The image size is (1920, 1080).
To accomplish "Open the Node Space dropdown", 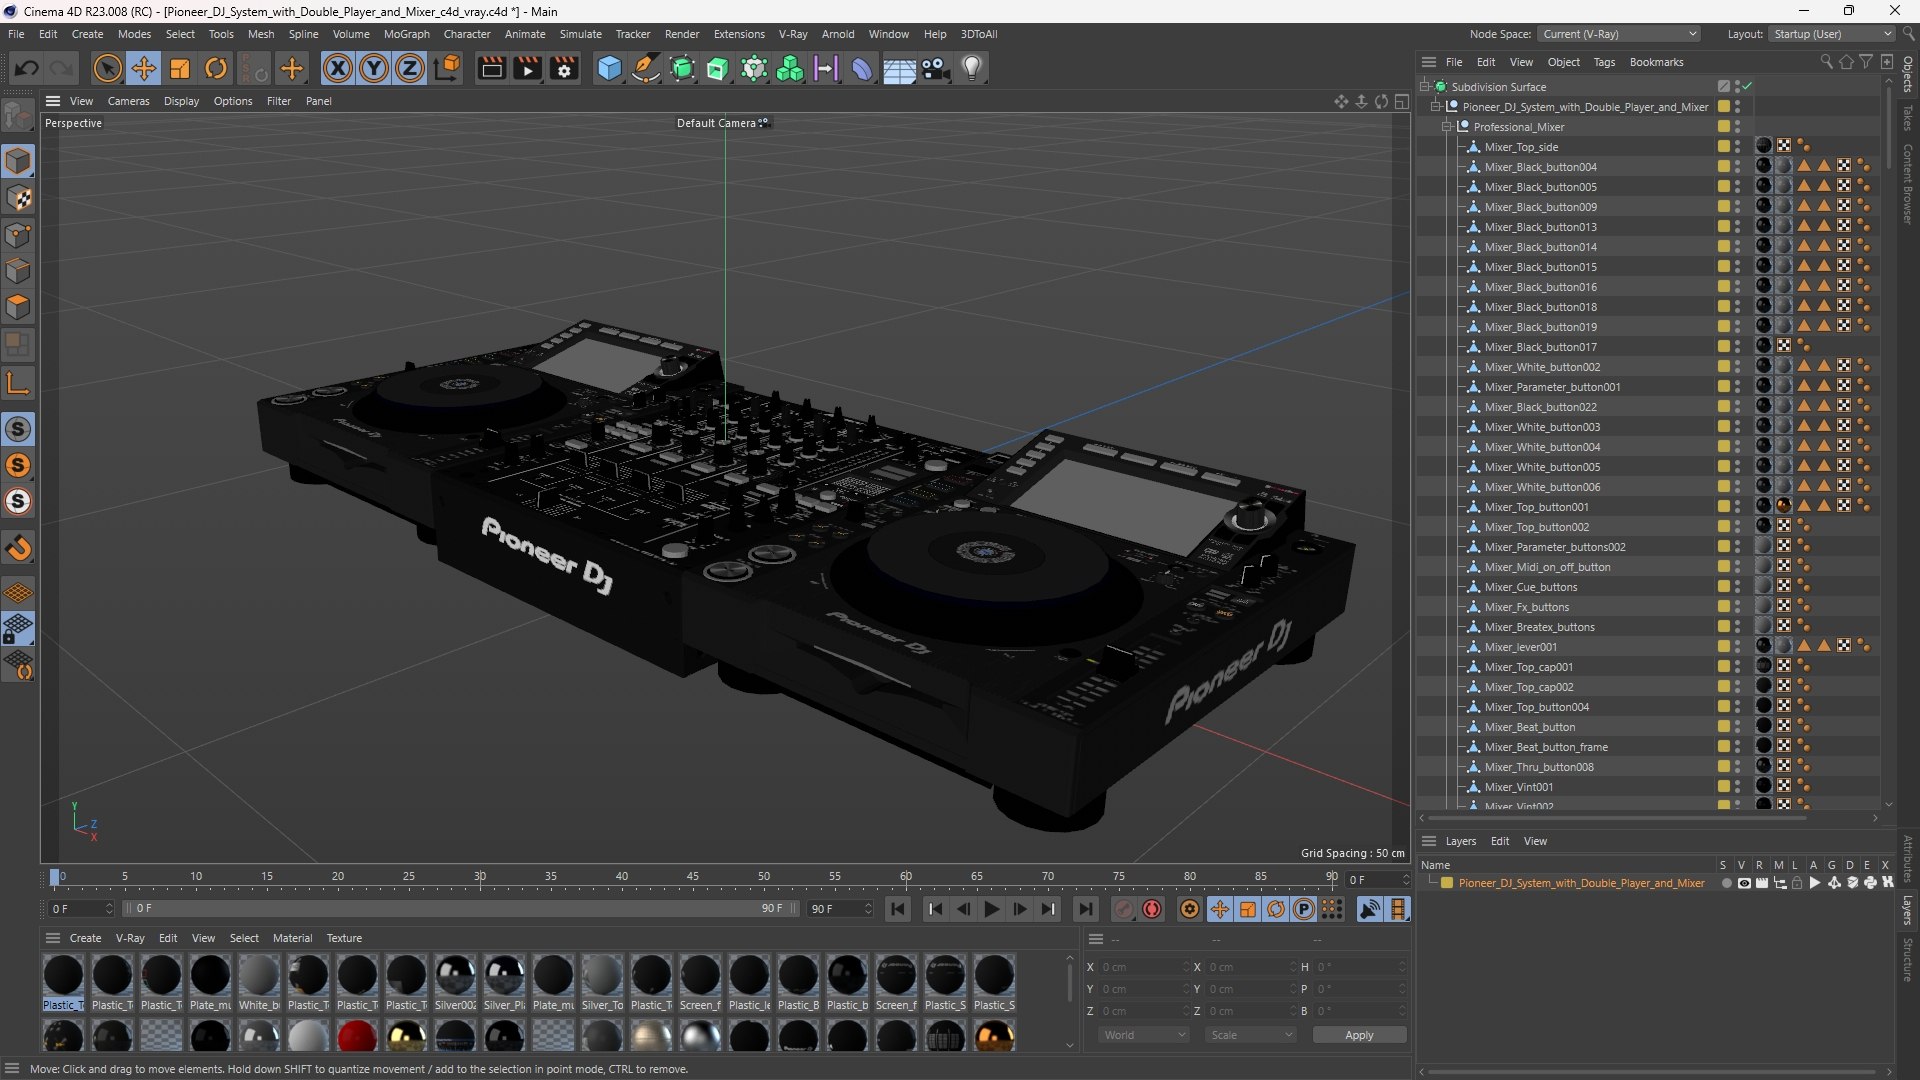I will point(1619,34).
